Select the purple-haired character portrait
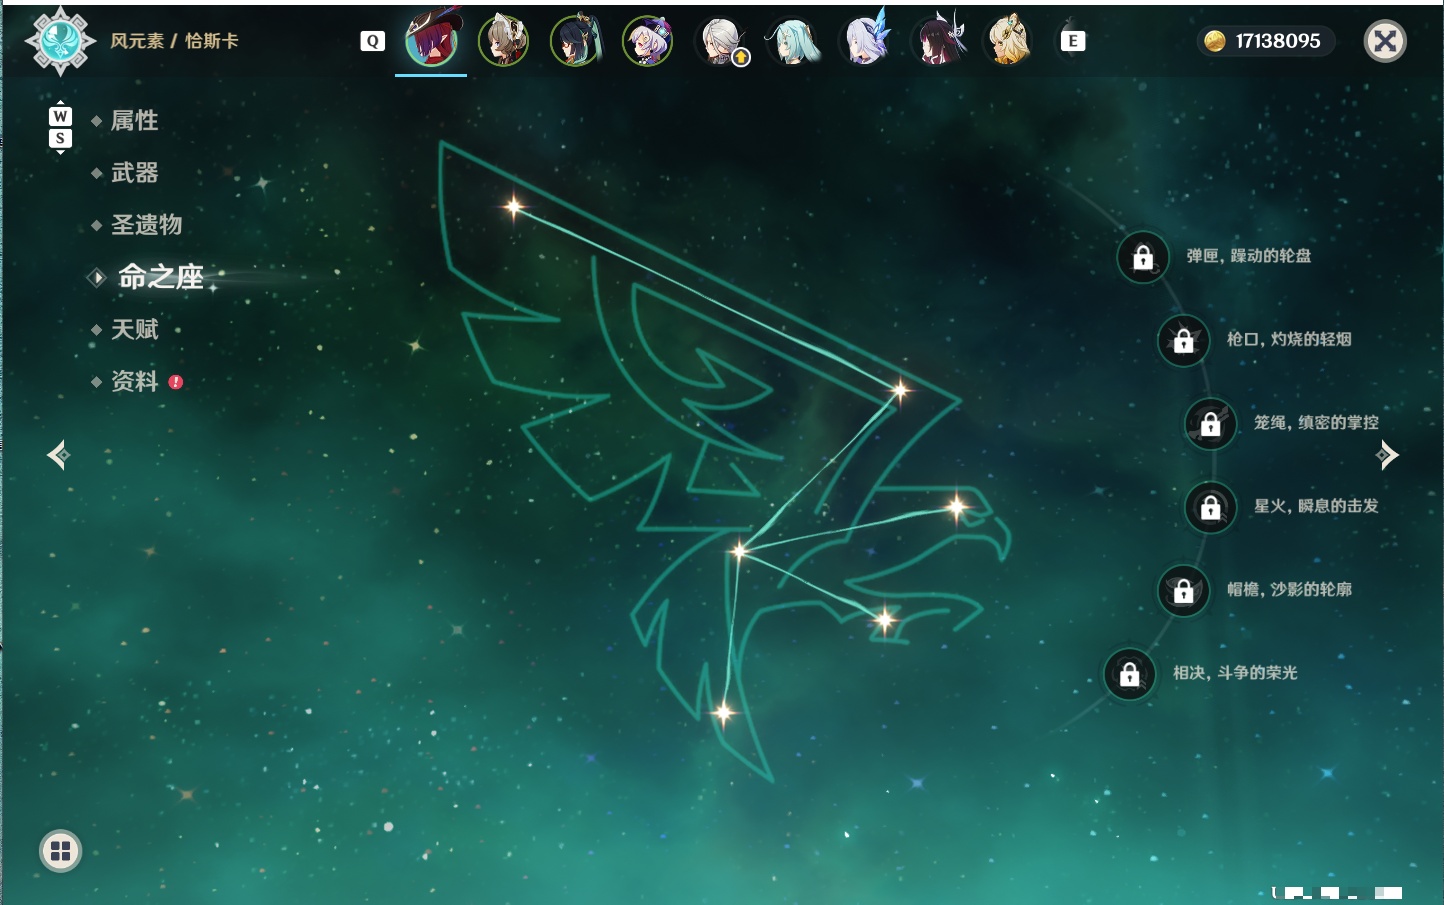 pyautogui.click(x=648, y=41)
